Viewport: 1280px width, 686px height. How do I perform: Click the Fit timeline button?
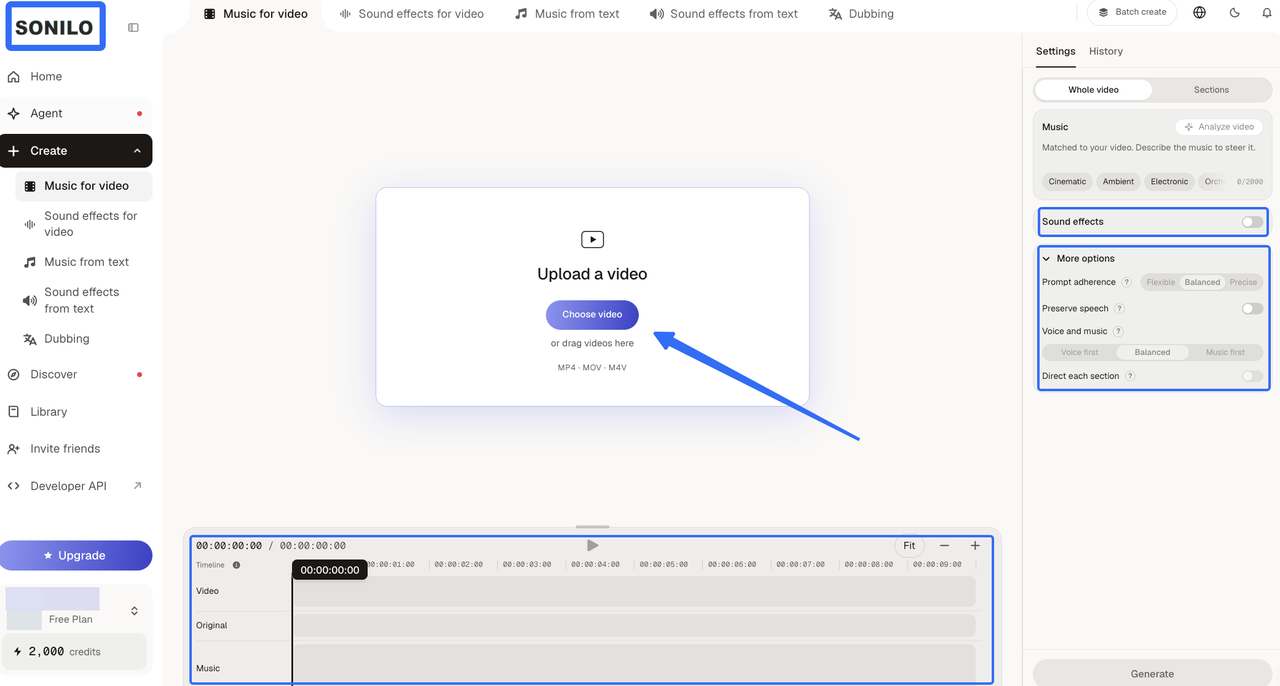909,546
